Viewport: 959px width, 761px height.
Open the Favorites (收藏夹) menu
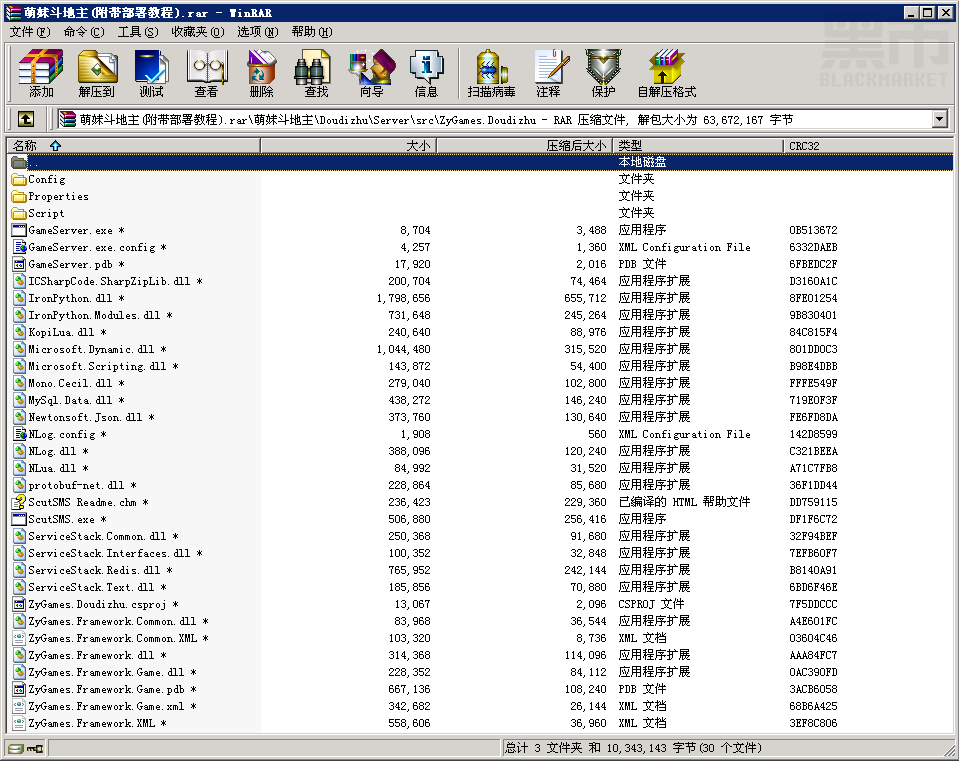pos(198,32)
